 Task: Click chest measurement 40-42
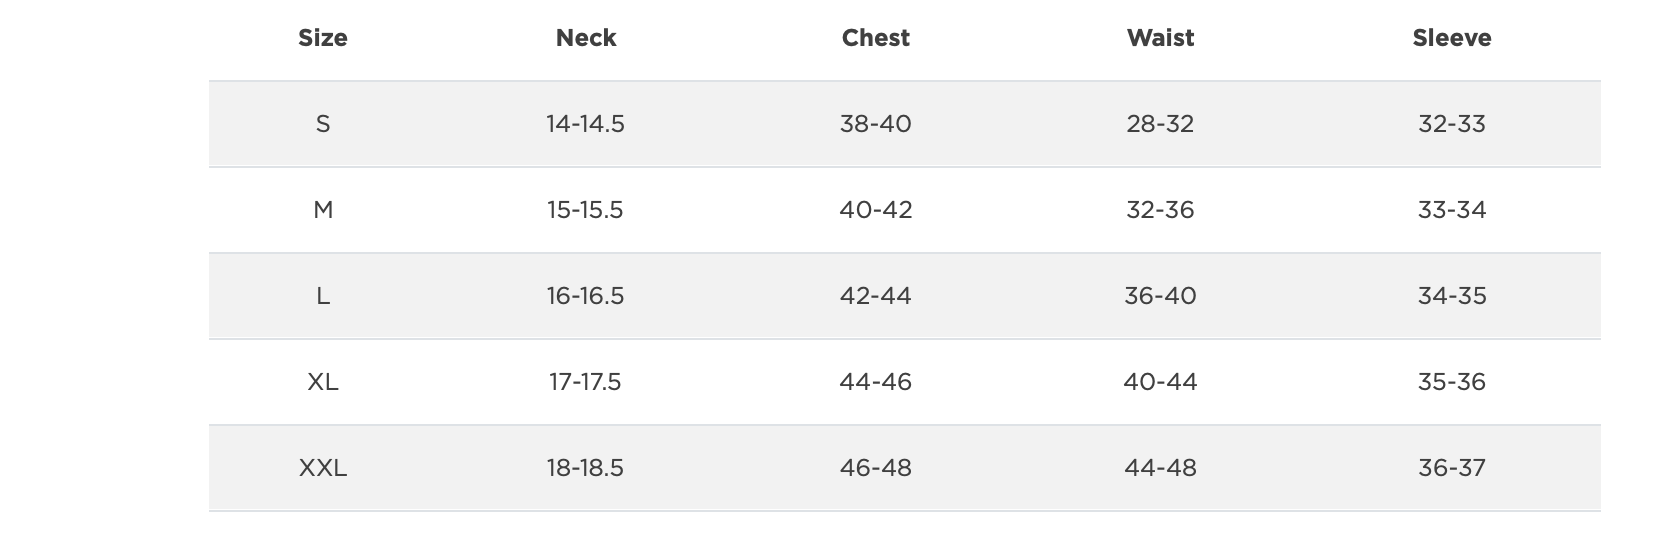[x=876, y=210]
